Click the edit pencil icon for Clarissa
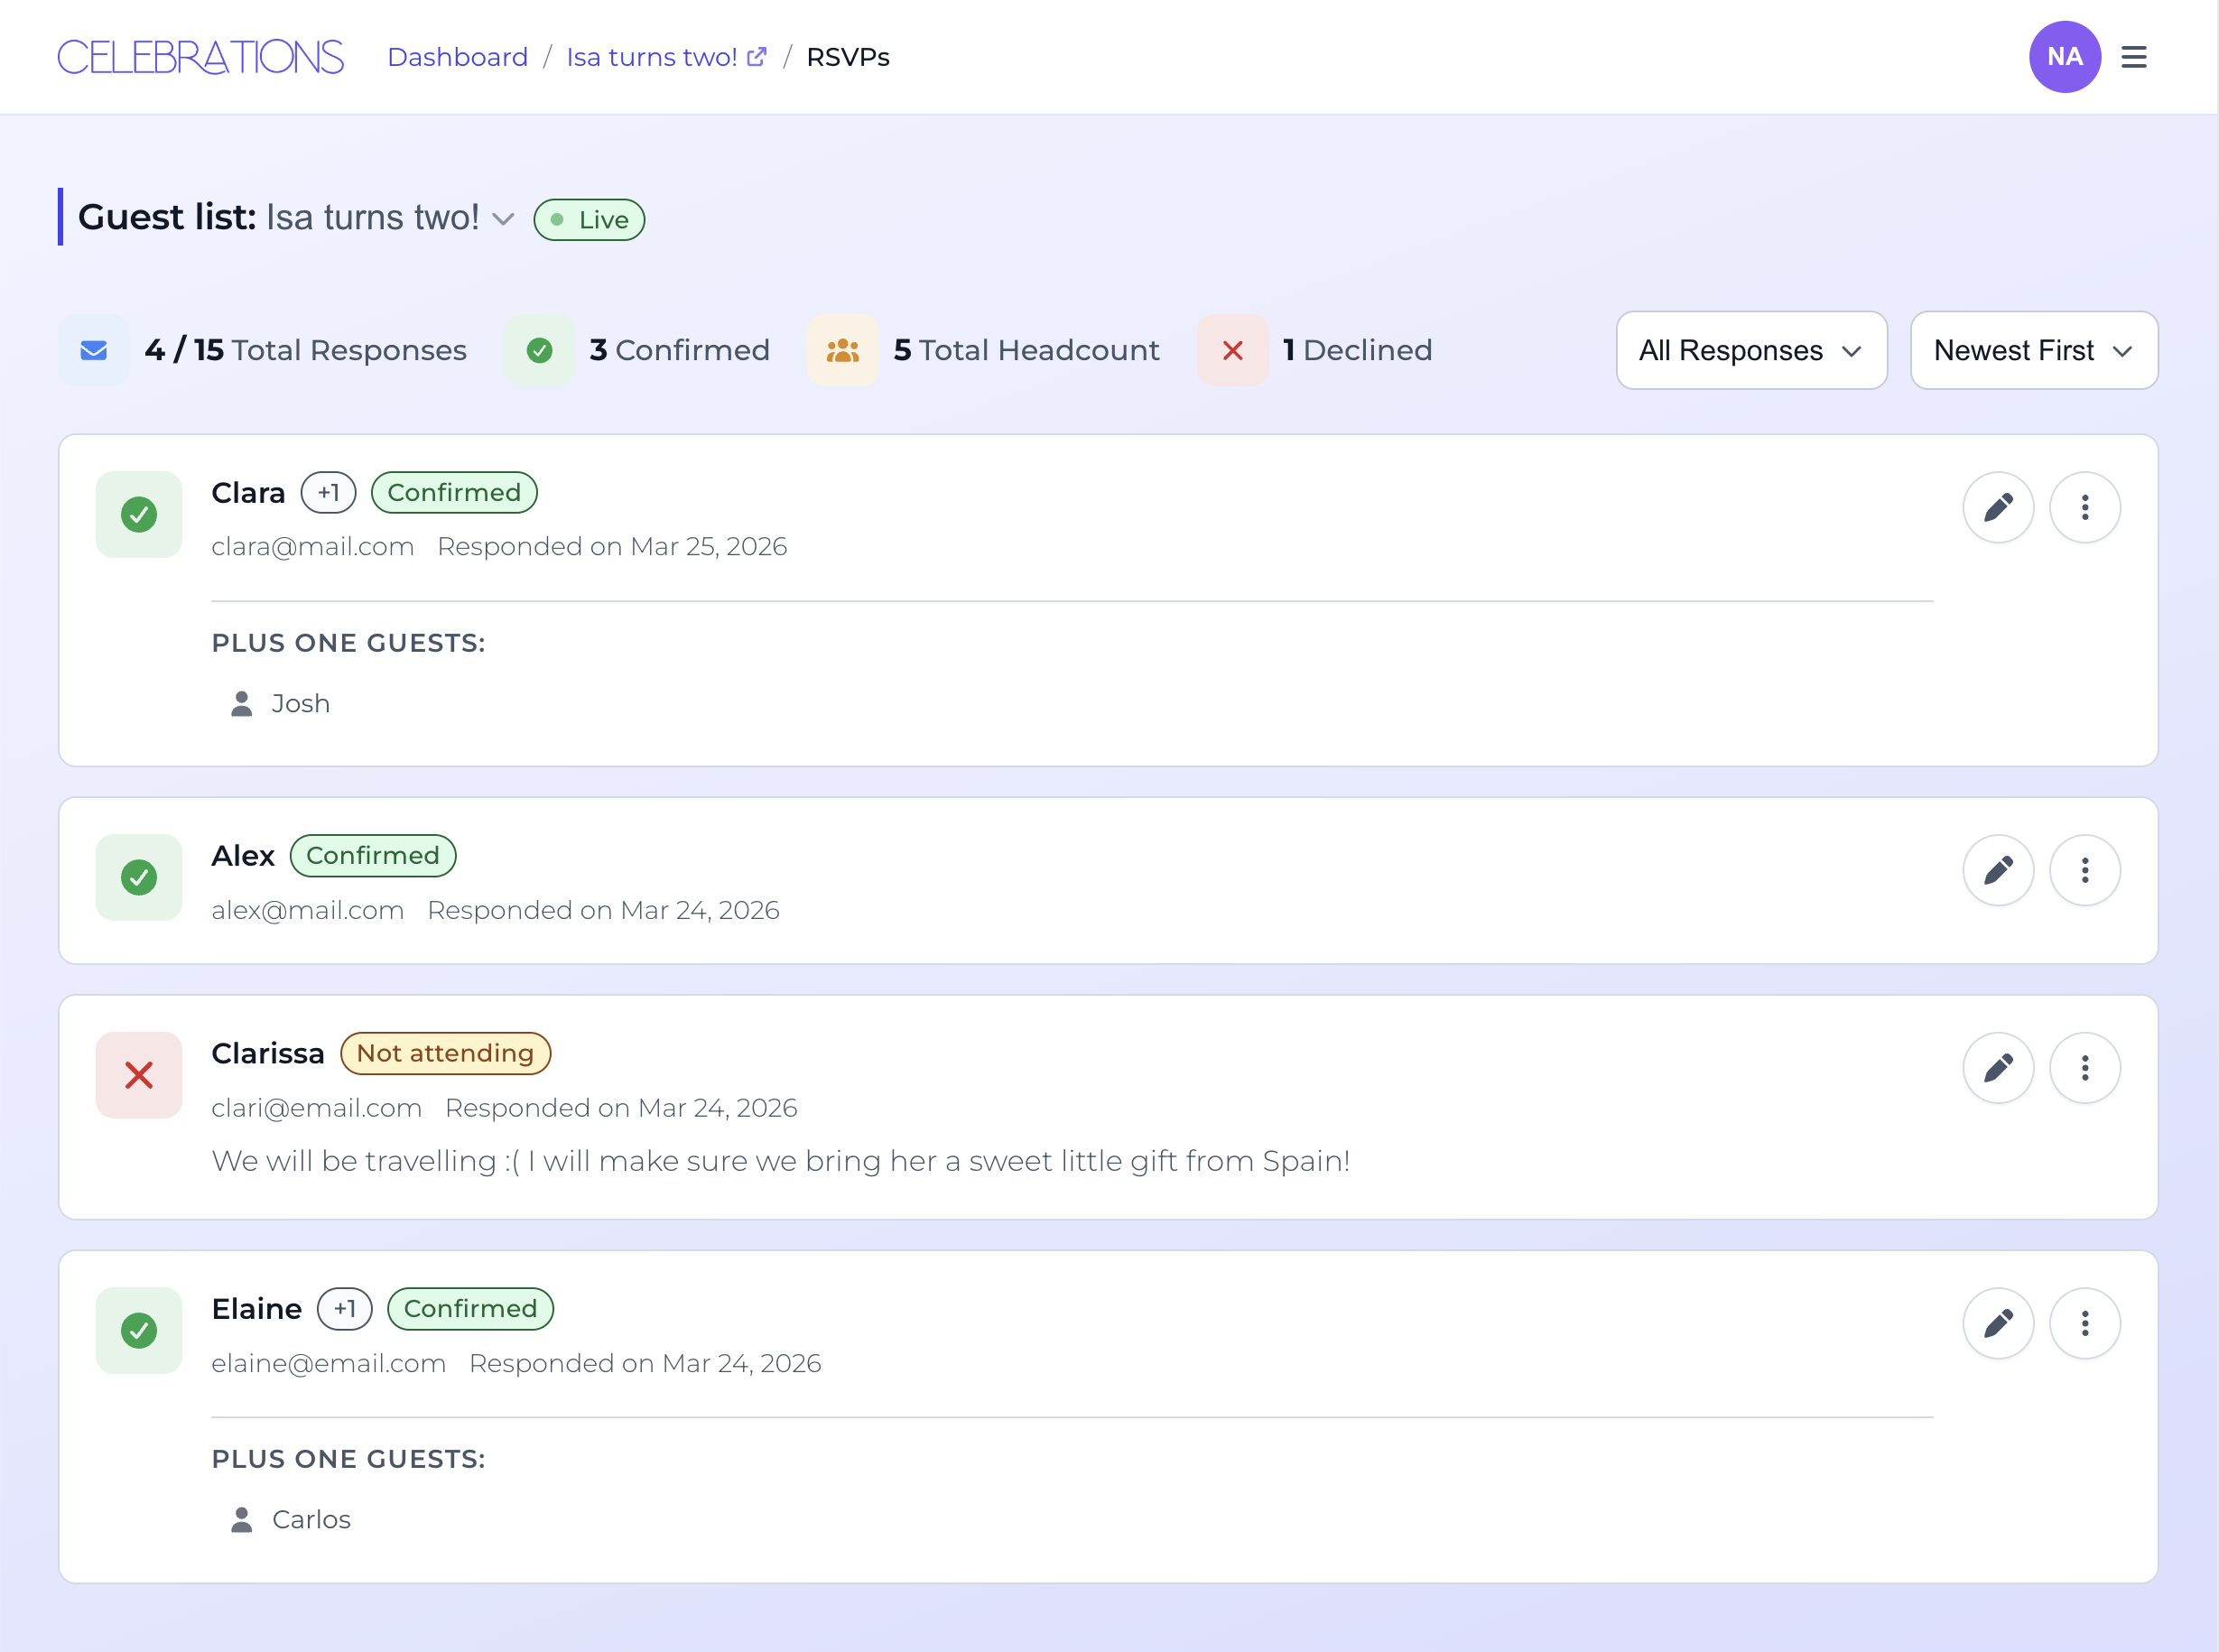Screen dimensions: 2219x1652 point(1997,1068)
